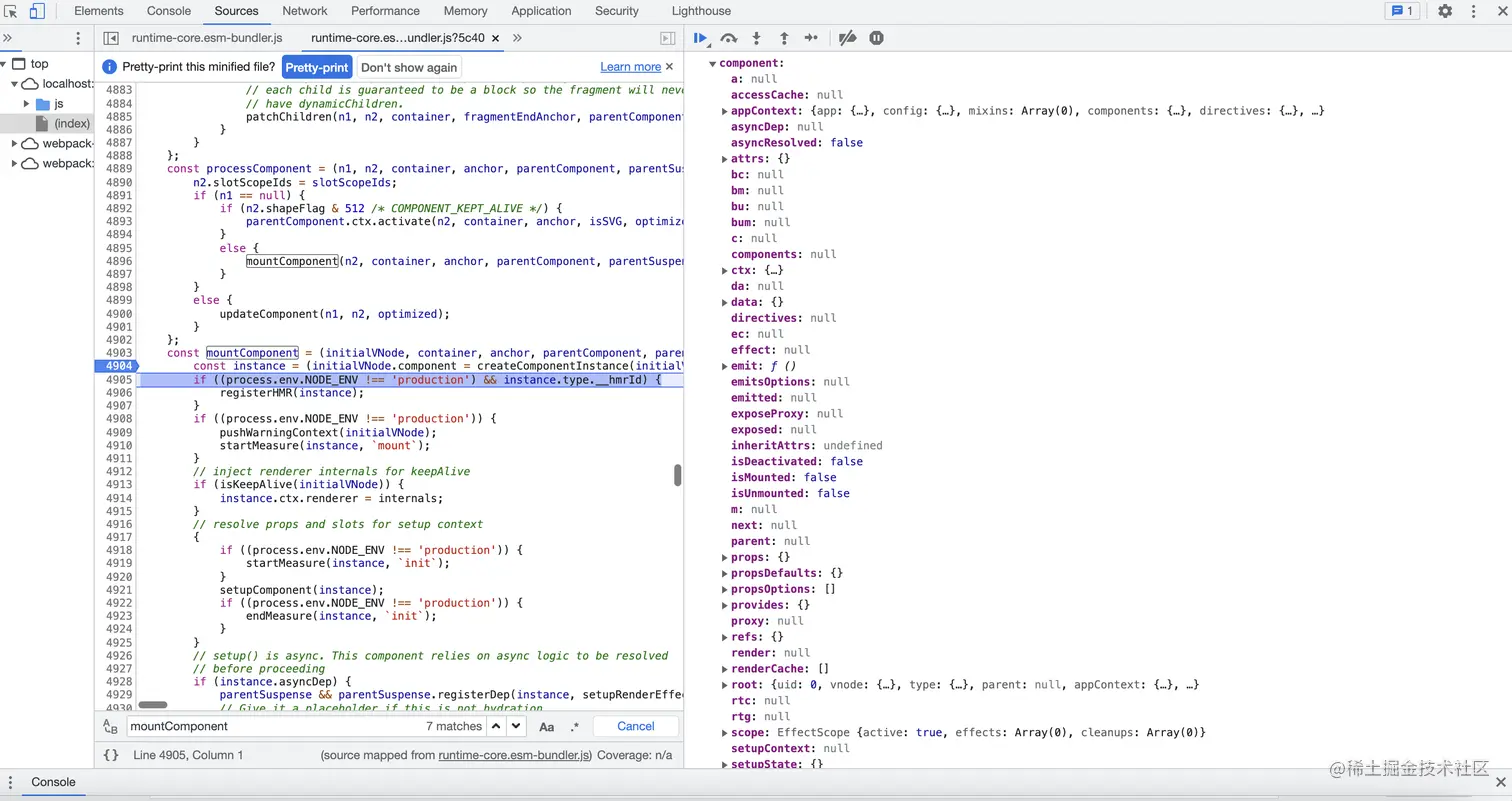Screen dimensions: 1512x801
Task: Click the Pretty-print button
Action: 317,67
